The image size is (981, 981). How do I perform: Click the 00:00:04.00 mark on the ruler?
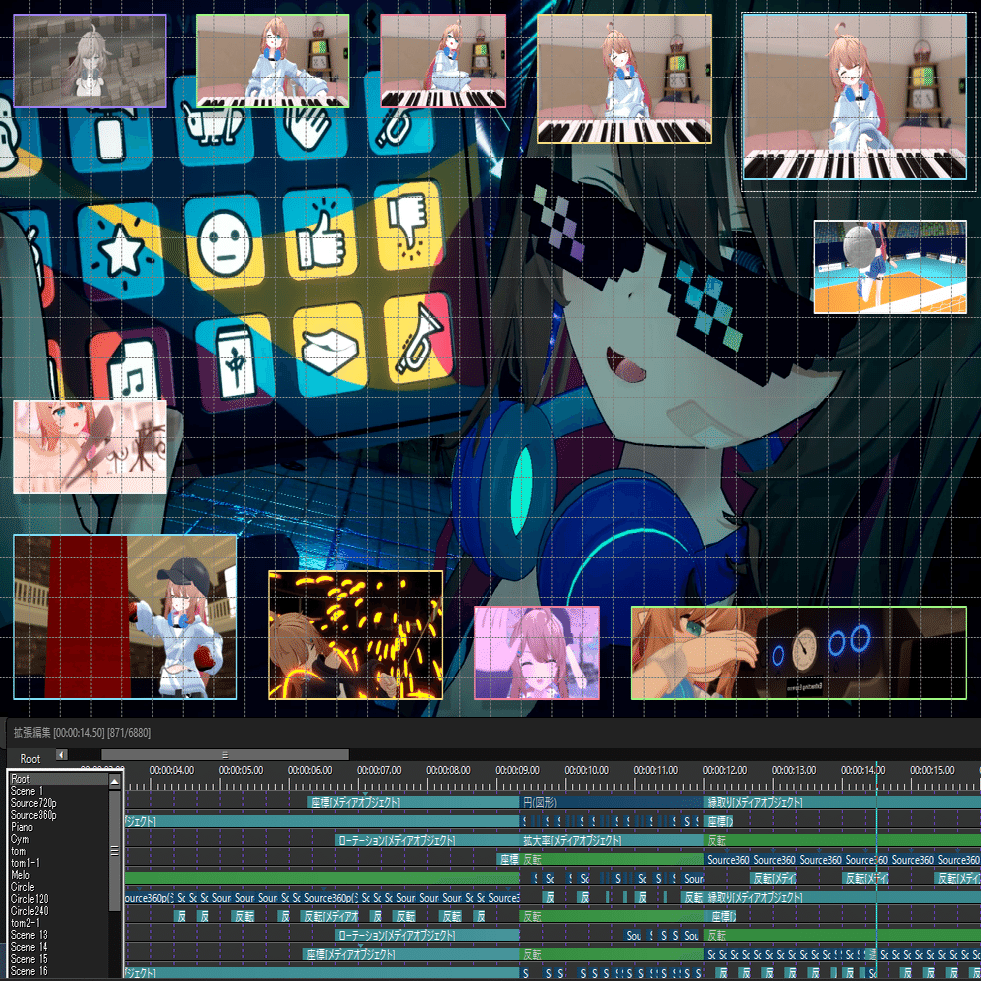tap(171, 770)
